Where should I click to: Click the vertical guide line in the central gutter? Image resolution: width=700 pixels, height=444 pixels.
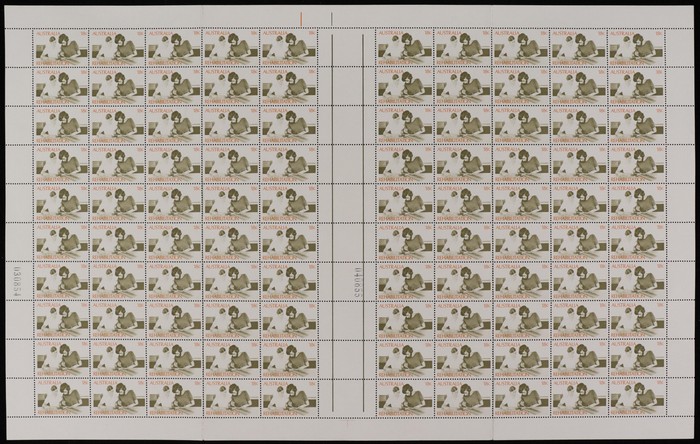(333, 200)
